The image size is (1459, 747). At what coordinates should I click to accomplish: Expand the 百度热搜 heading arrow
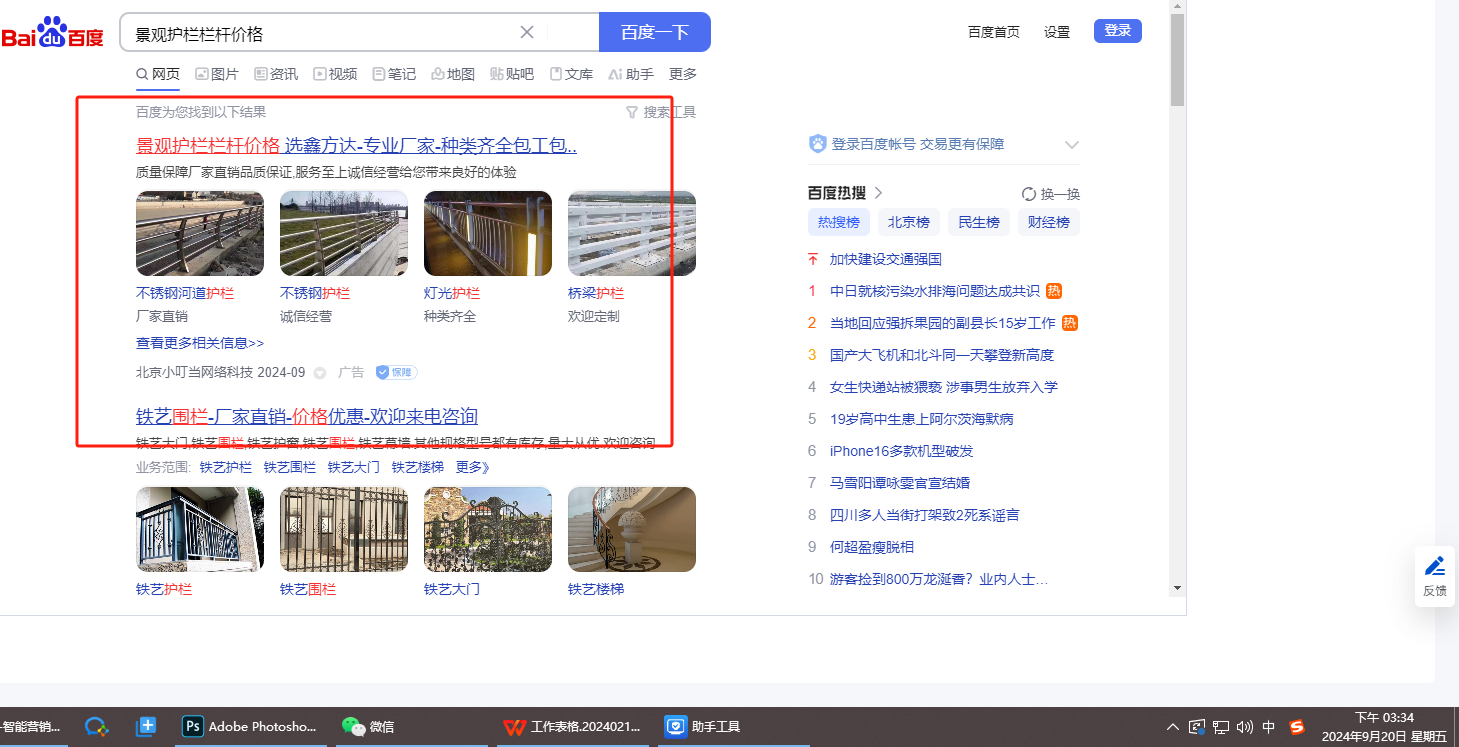(x=879, y=193)
